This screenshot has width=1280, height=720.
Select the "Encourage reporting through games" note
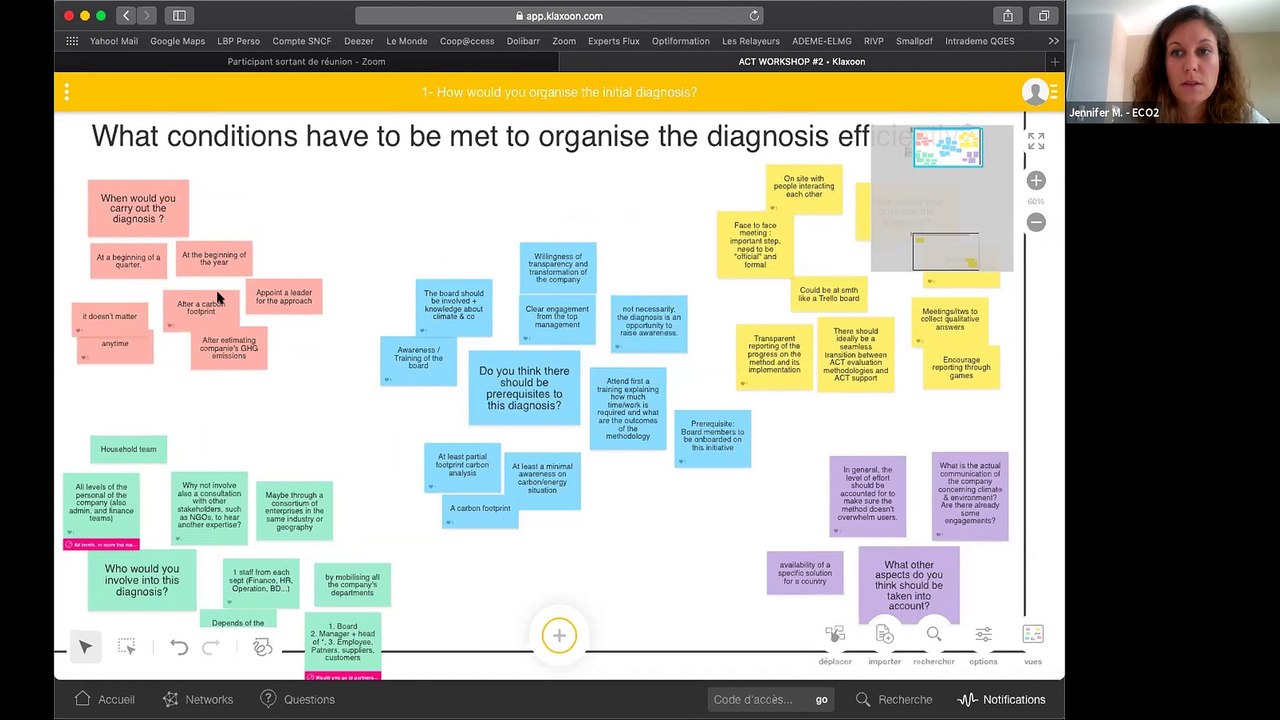[x=961, y=368]
